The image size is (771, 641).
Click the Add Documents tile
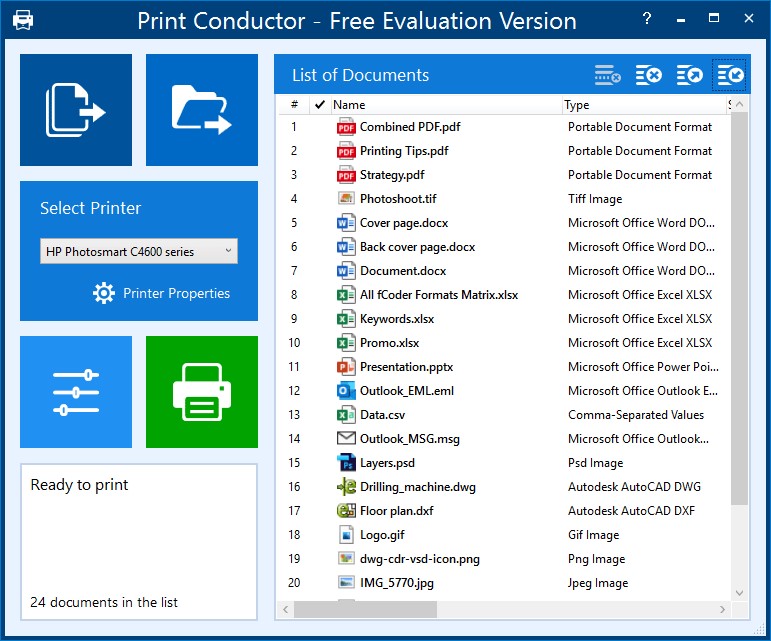click(76, 110)
